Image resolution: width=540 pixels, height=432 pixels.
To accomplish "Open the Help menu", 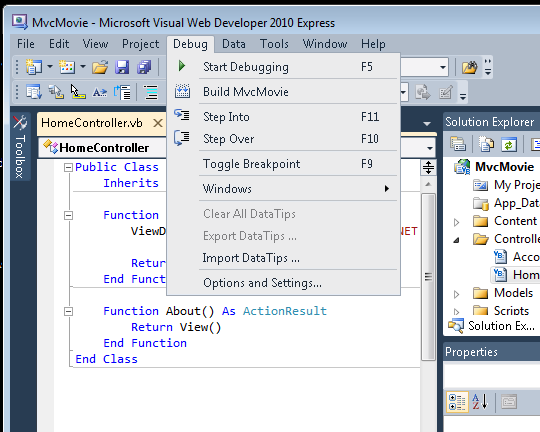I will [x=373, y=44].
